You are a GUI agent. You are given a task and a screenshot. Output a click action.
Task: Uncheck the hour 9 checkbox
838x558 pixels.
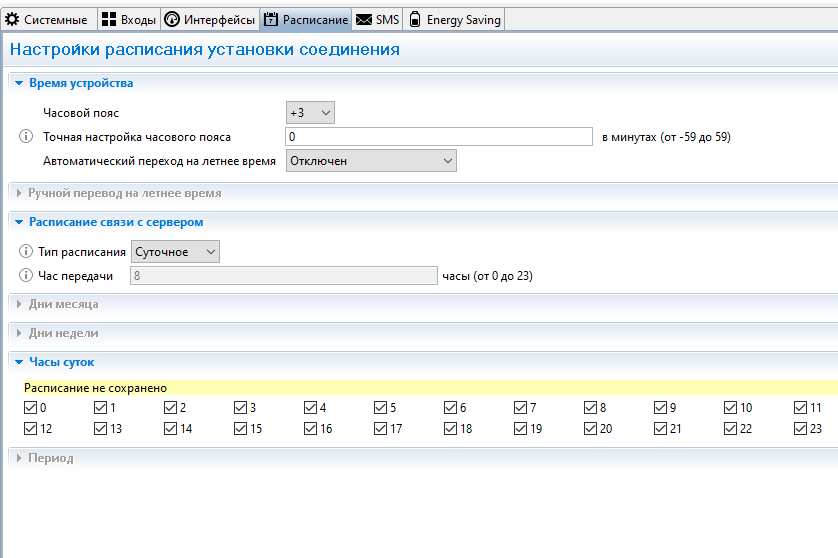660,408
